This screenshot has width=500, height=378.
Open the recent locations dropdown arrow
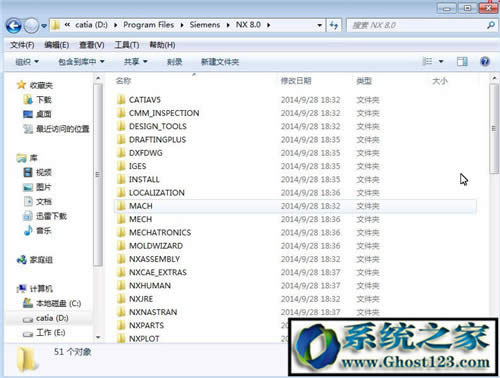coord(44,26)
